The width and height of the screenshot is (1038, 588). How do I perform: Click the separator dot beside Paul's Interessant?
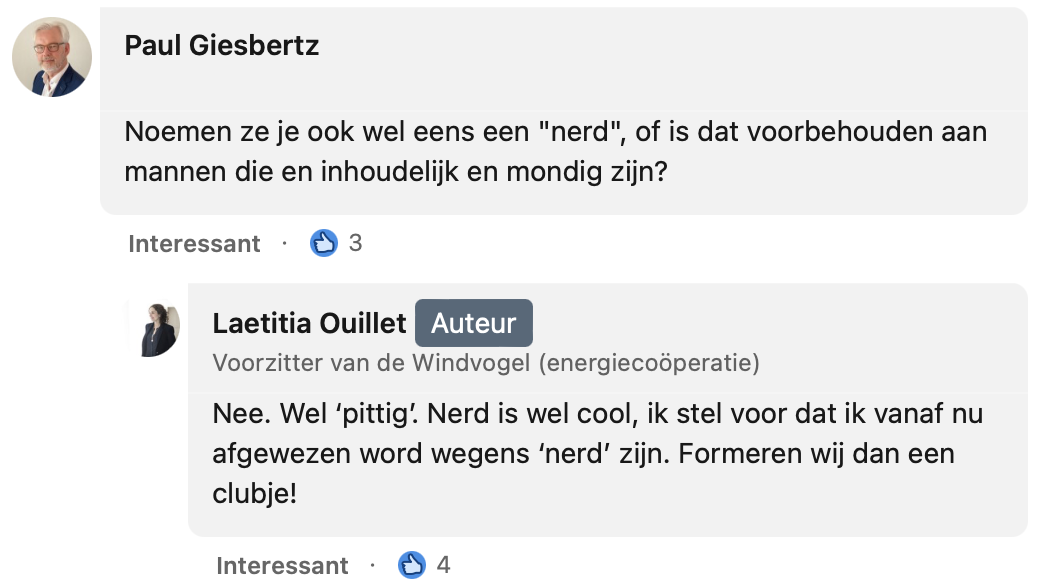(x=284, y=243)
